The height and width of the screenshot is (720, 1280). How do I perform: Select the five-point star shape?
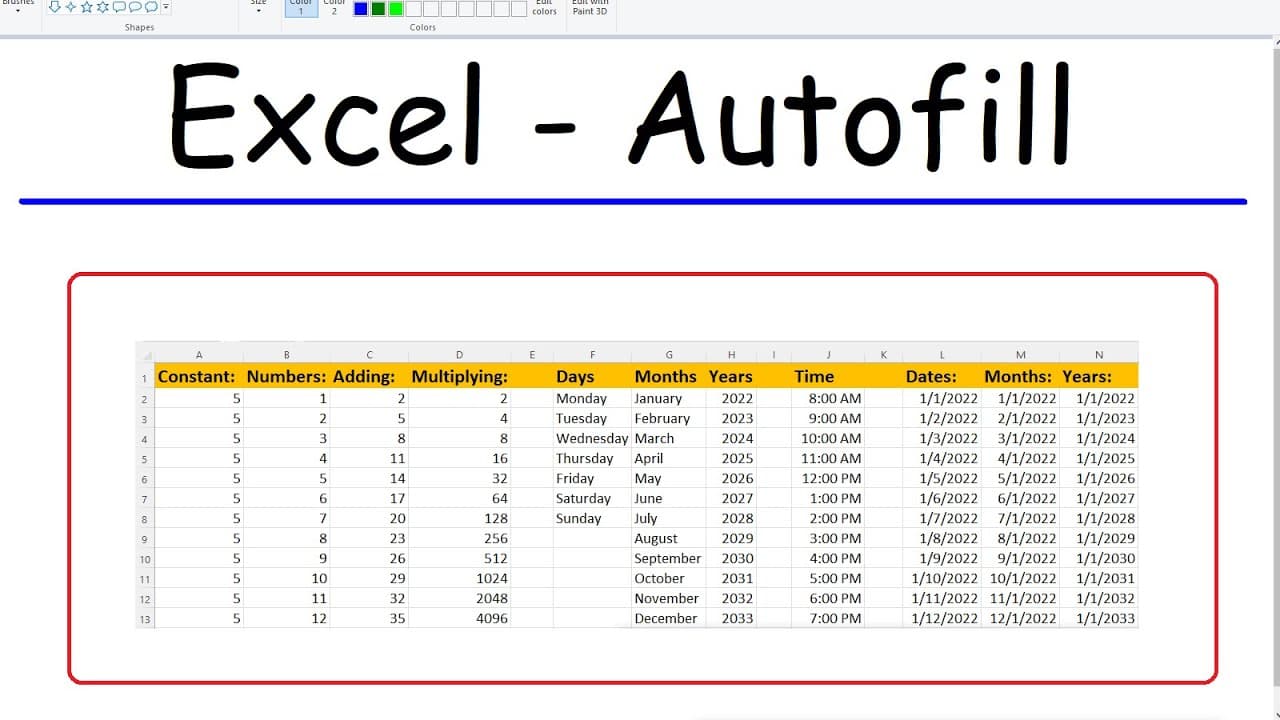click(x=87, y=7)
